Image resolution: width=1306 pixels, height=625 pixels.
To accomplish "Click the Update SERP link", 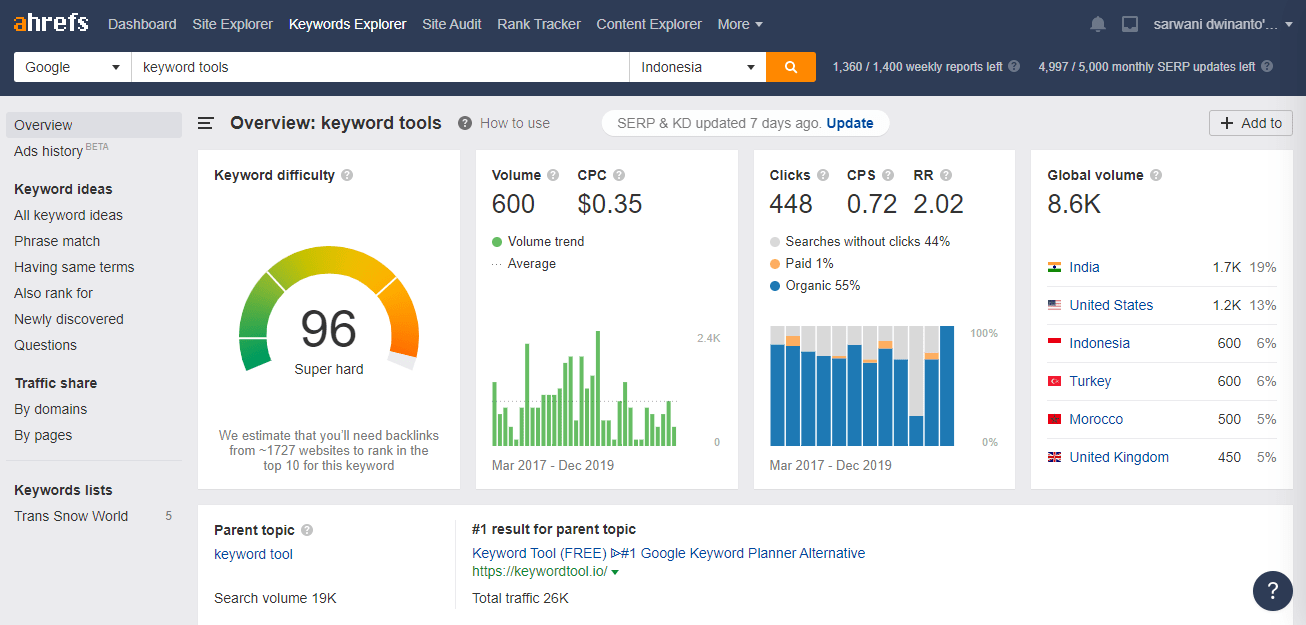I will (849, 123).
